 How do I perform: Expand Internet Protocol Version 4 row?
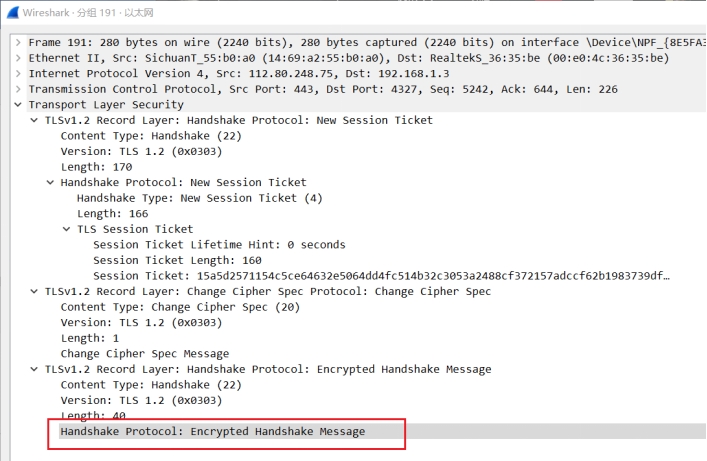point(18,74)
